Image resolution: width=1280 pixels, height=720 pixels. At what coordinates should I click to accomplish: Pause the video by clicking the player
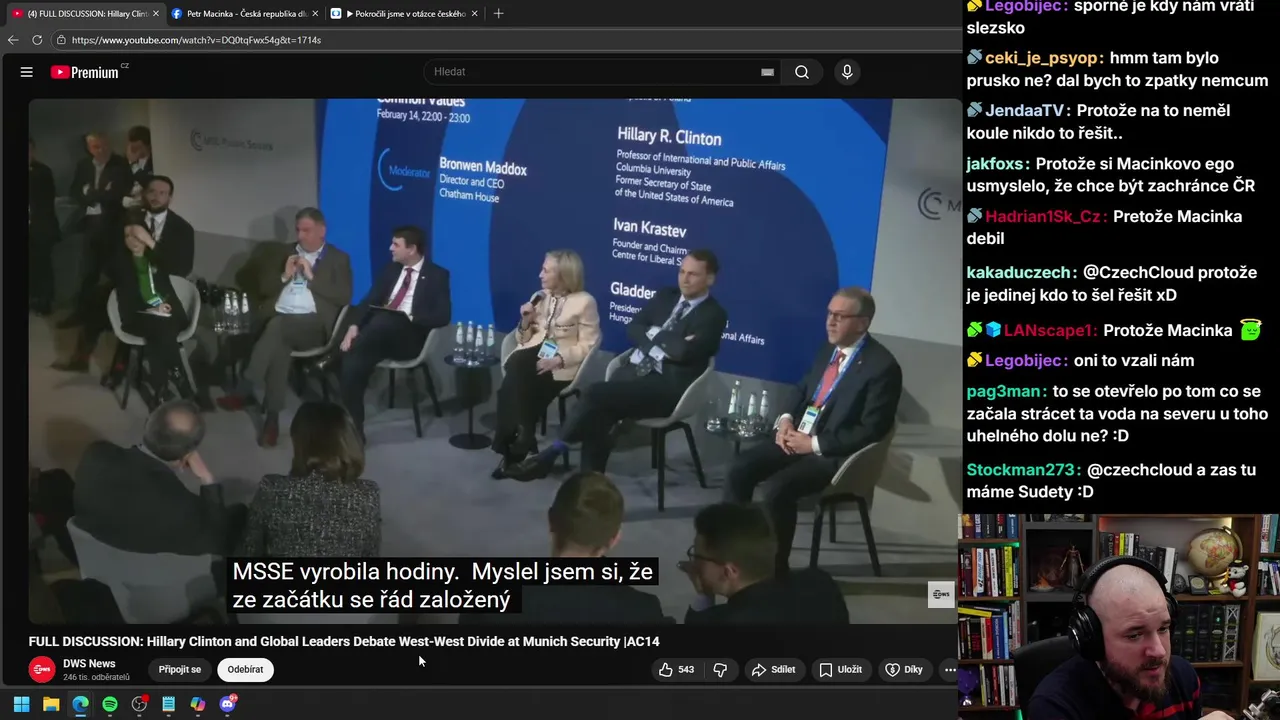[494, 360]
